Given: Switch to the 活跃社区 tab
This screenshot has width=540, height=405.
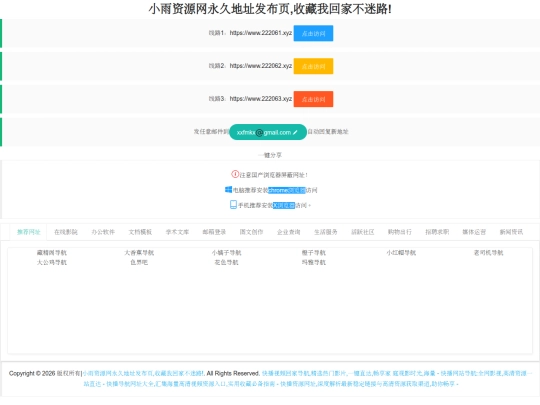Looking at the screenshot, I should 363,232.
